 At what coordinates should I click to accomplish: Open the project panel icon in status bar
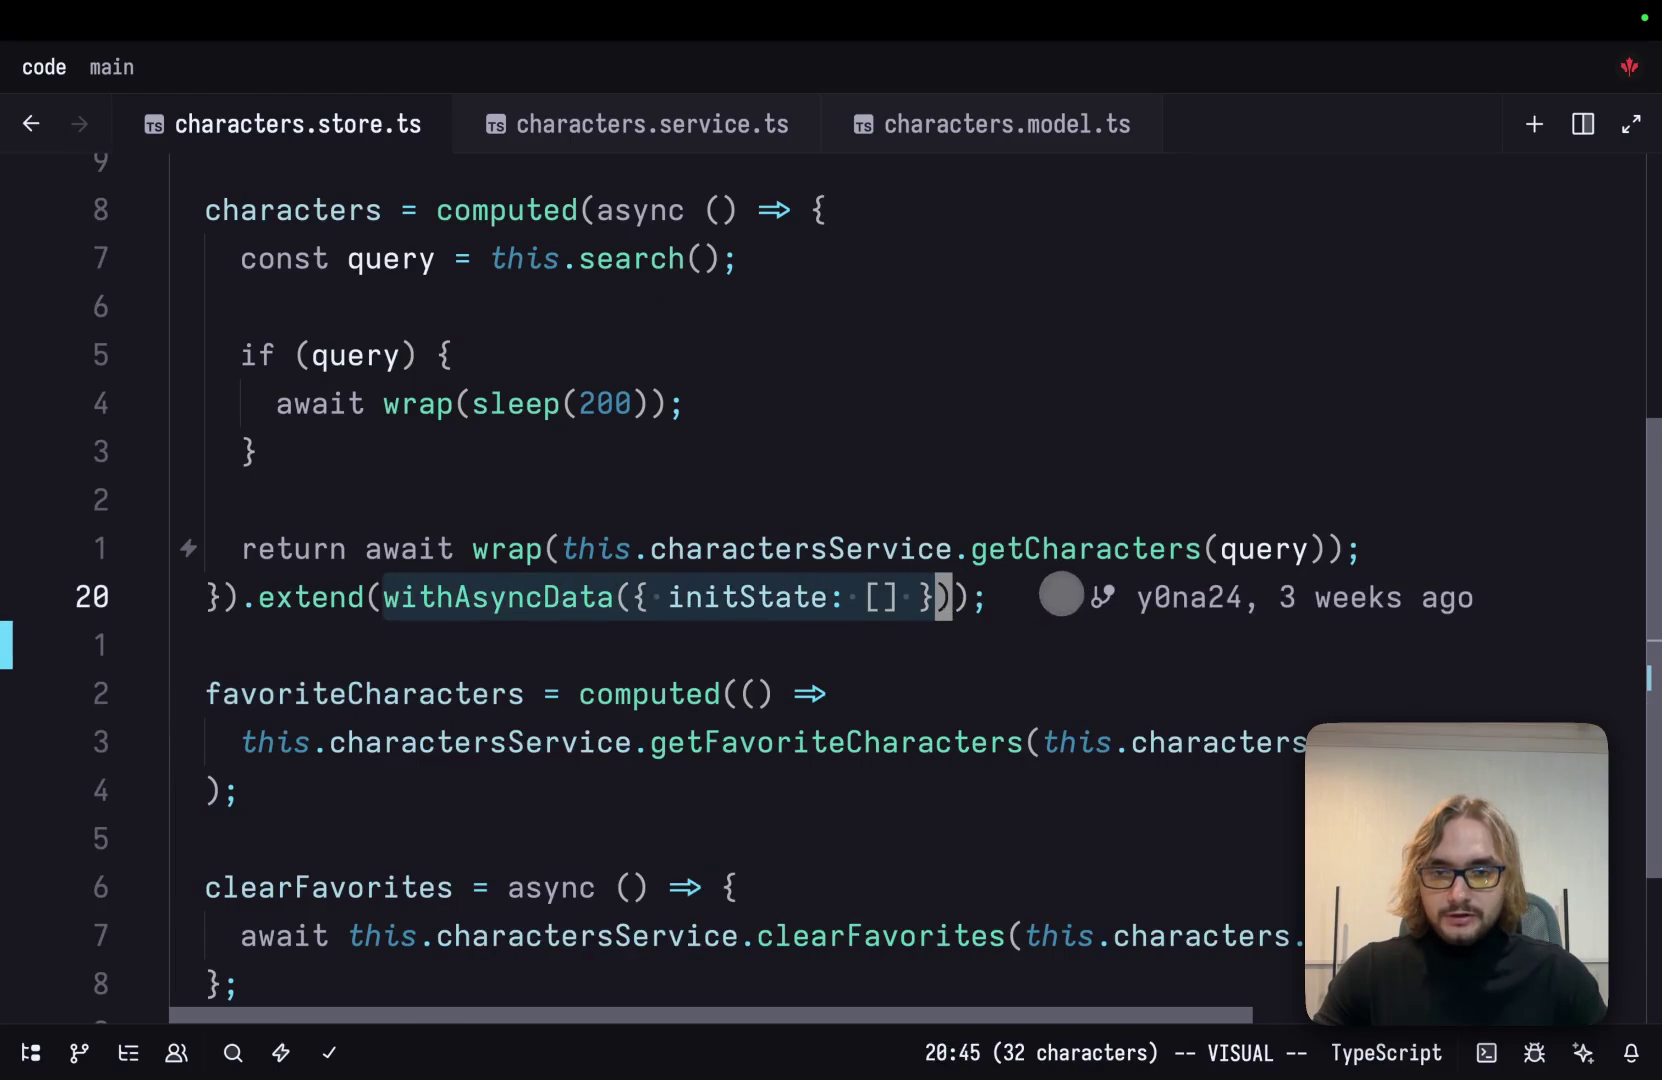tap(31, 1053)
